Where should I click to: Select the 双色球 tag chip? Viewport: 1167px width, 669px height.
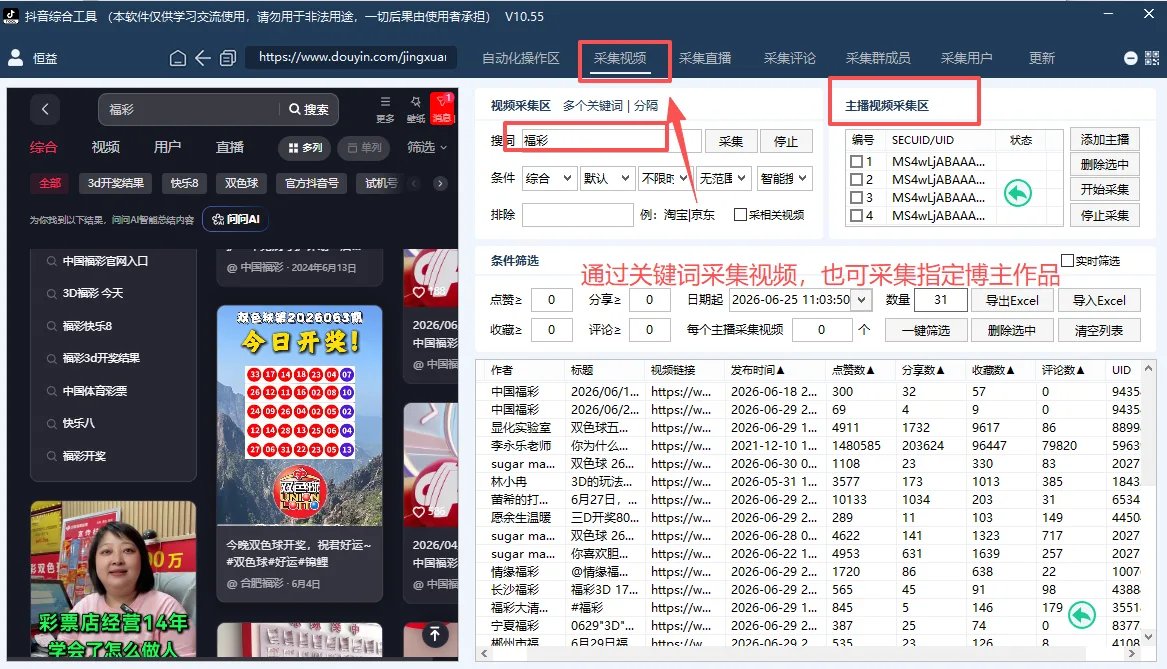click(241, 183)
